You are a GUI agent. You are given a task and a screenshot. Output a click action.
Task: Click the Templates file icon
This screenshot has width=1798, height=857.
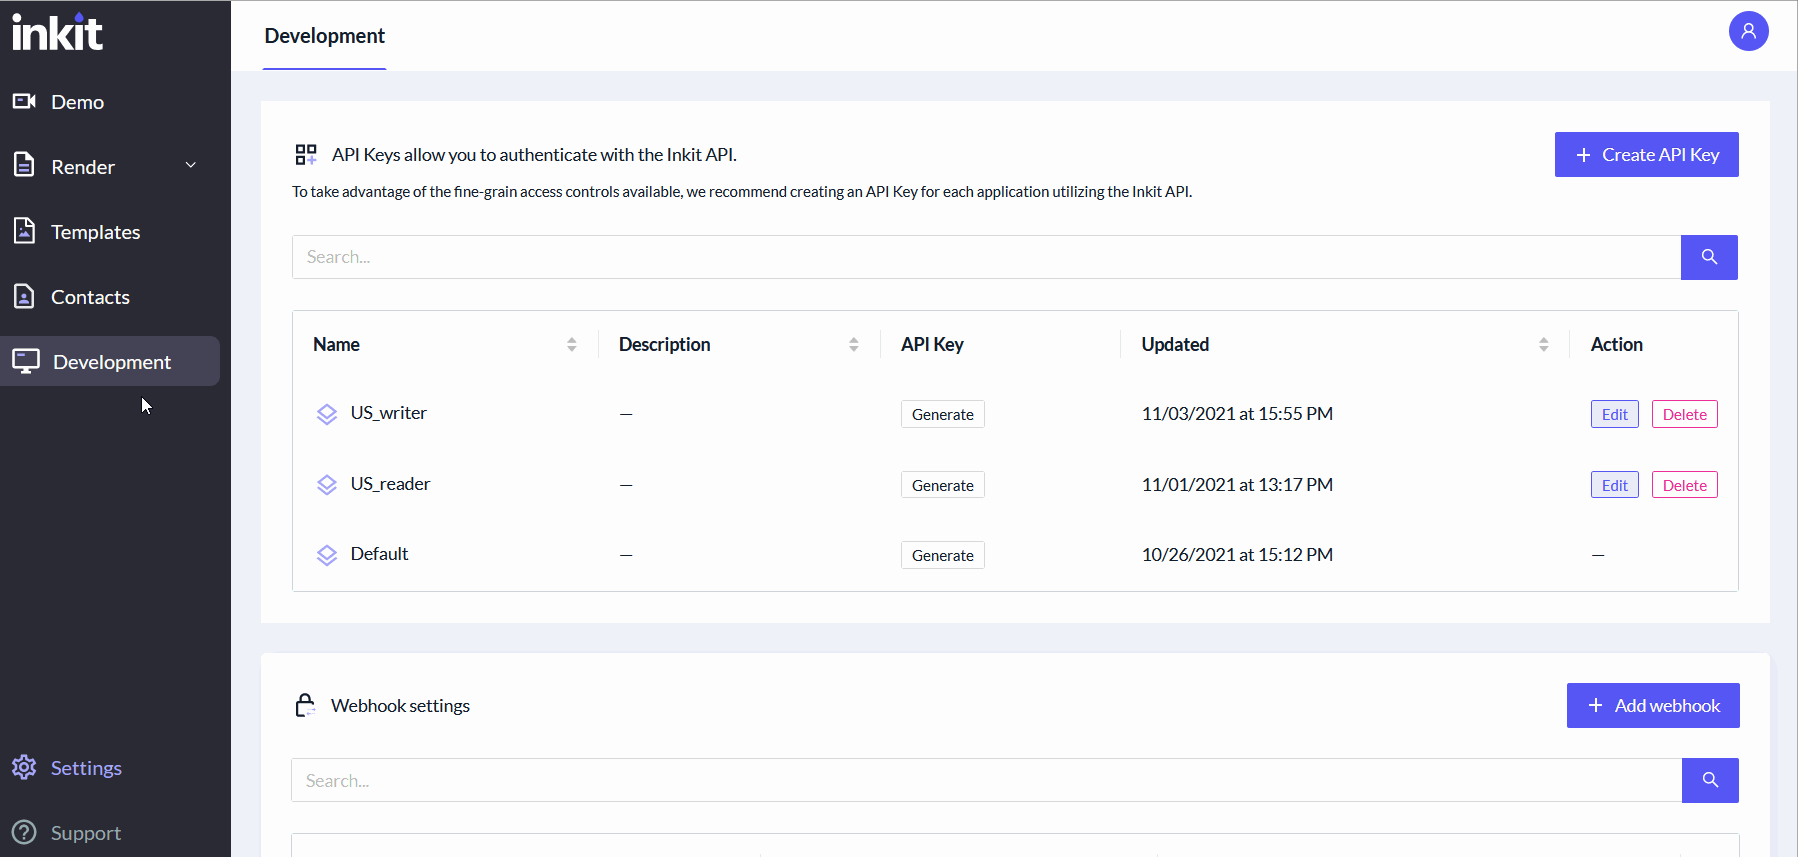(24, 230)
